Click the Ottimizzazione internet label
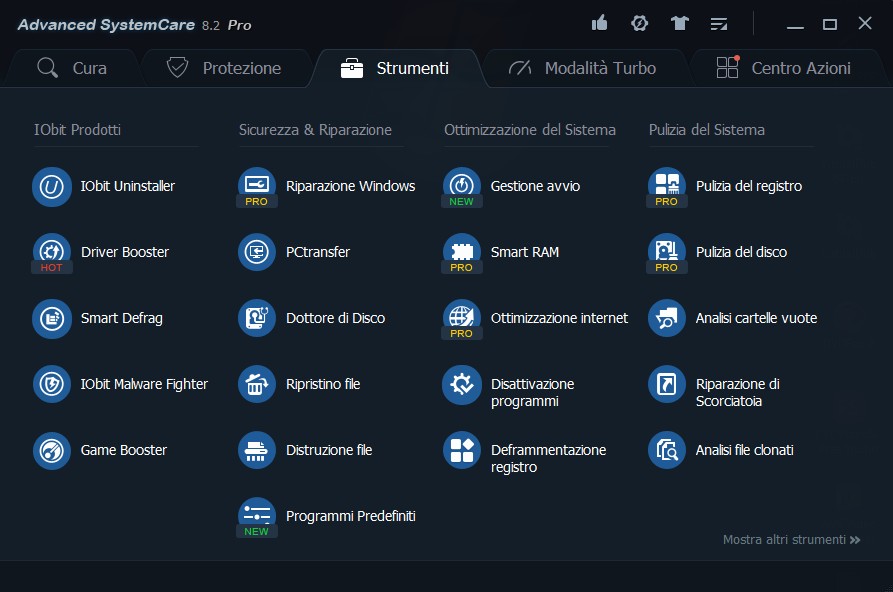The image size is (893, 592). (x=559, y=318)
